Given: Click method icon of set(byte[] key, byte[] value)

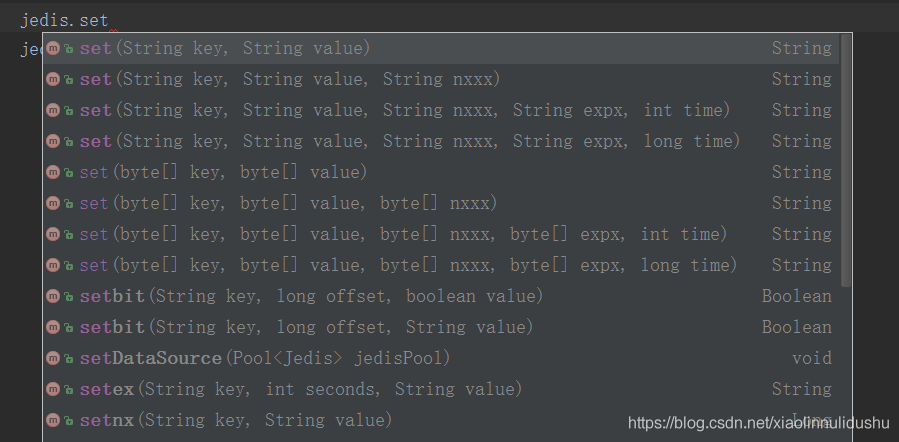Looking at the screenshot, I should point(54,172).
